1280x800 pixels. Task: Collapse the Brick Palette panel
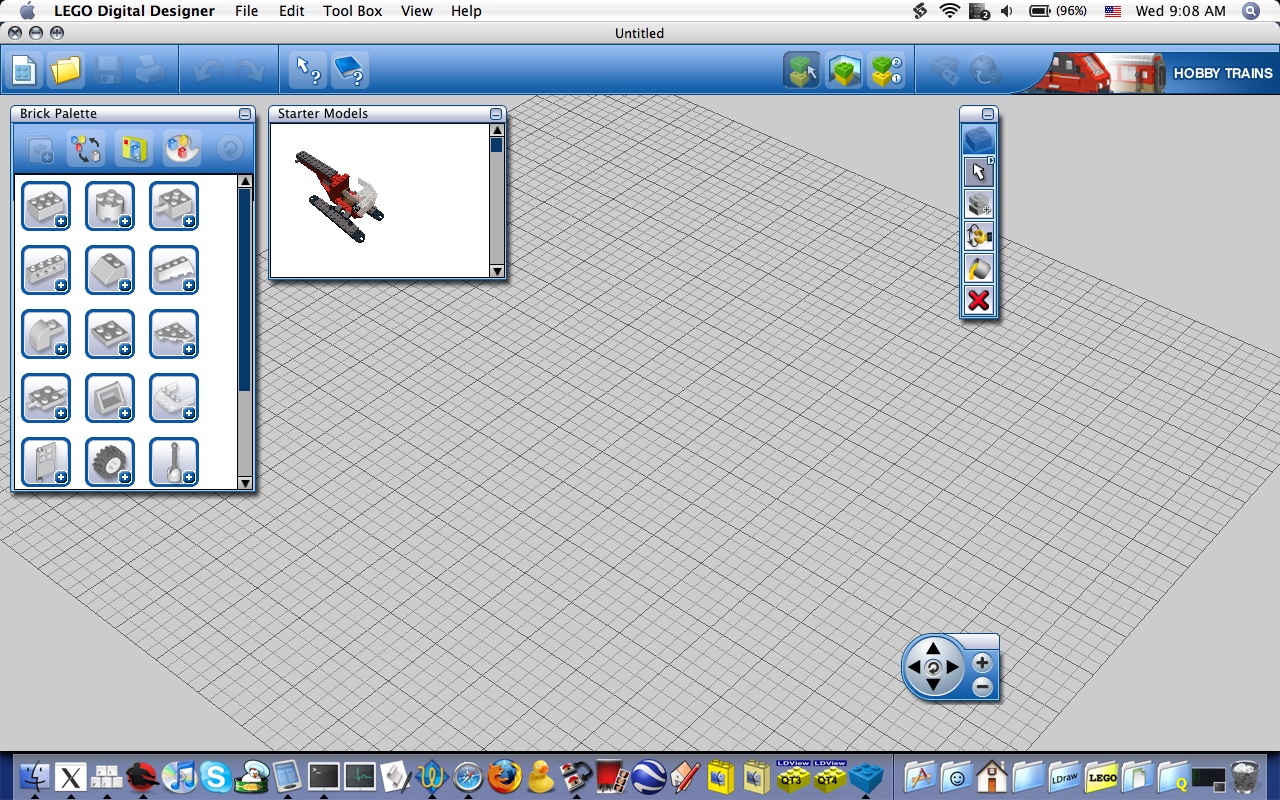[x=244, y=114]
